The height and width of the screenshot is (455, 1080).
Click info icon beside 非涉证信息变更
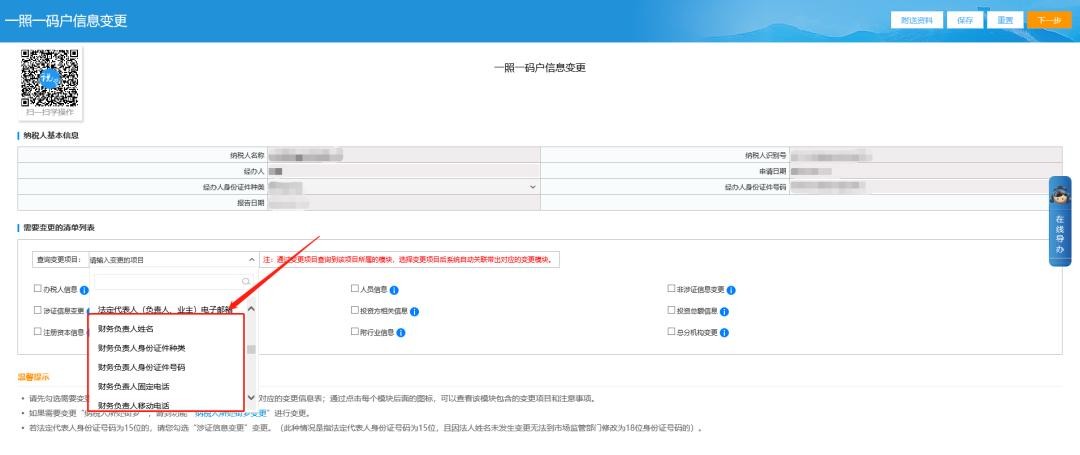(x=731, y=290)
